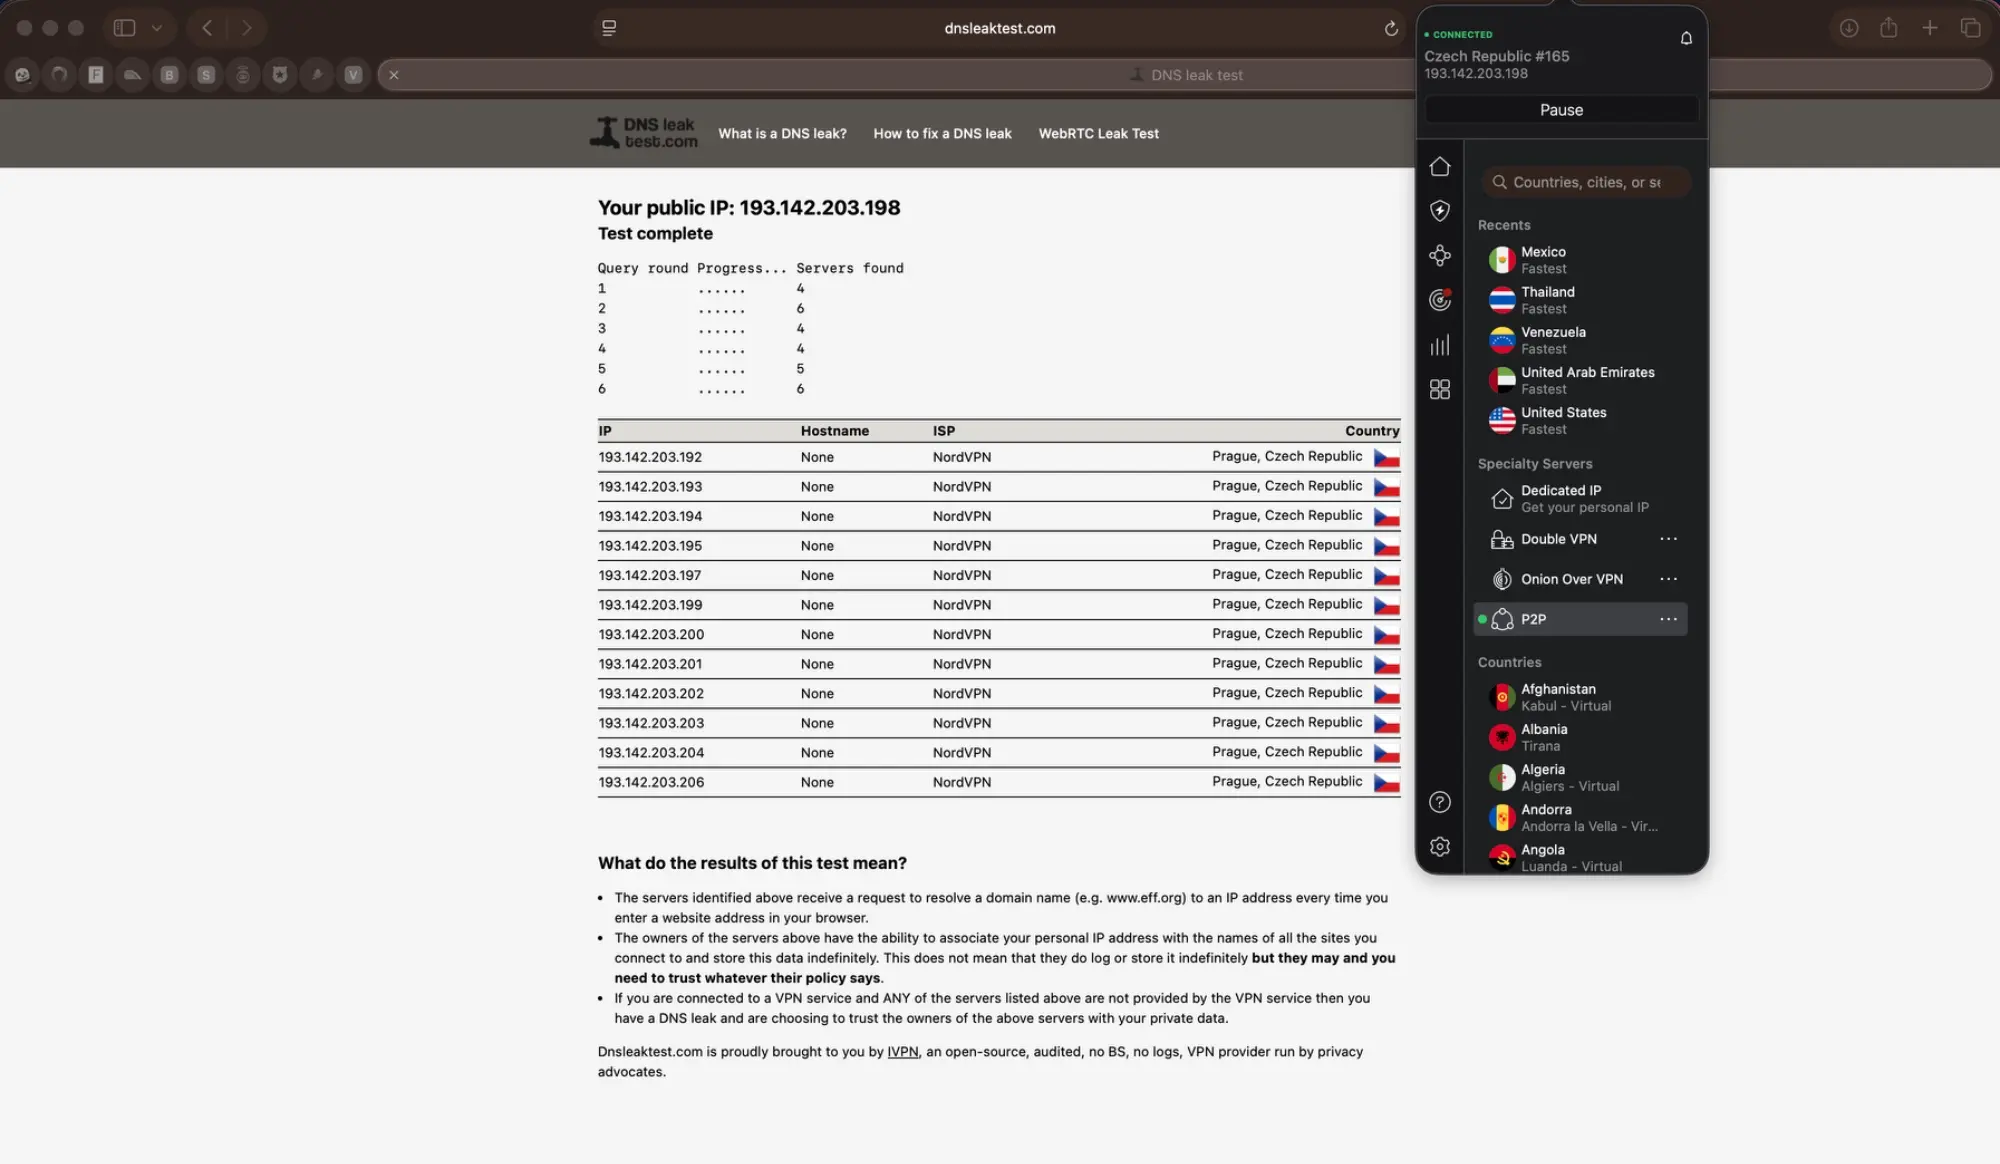Open help via the question mark icon
Image resolution: width=2000 pixels, height=1164 pixels.
click(1440, 802)
